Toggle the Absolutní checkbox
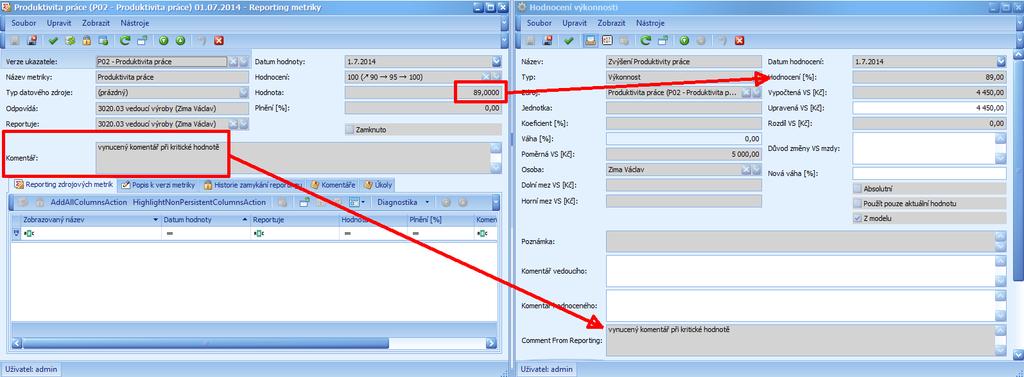 (x=858, y=189)
